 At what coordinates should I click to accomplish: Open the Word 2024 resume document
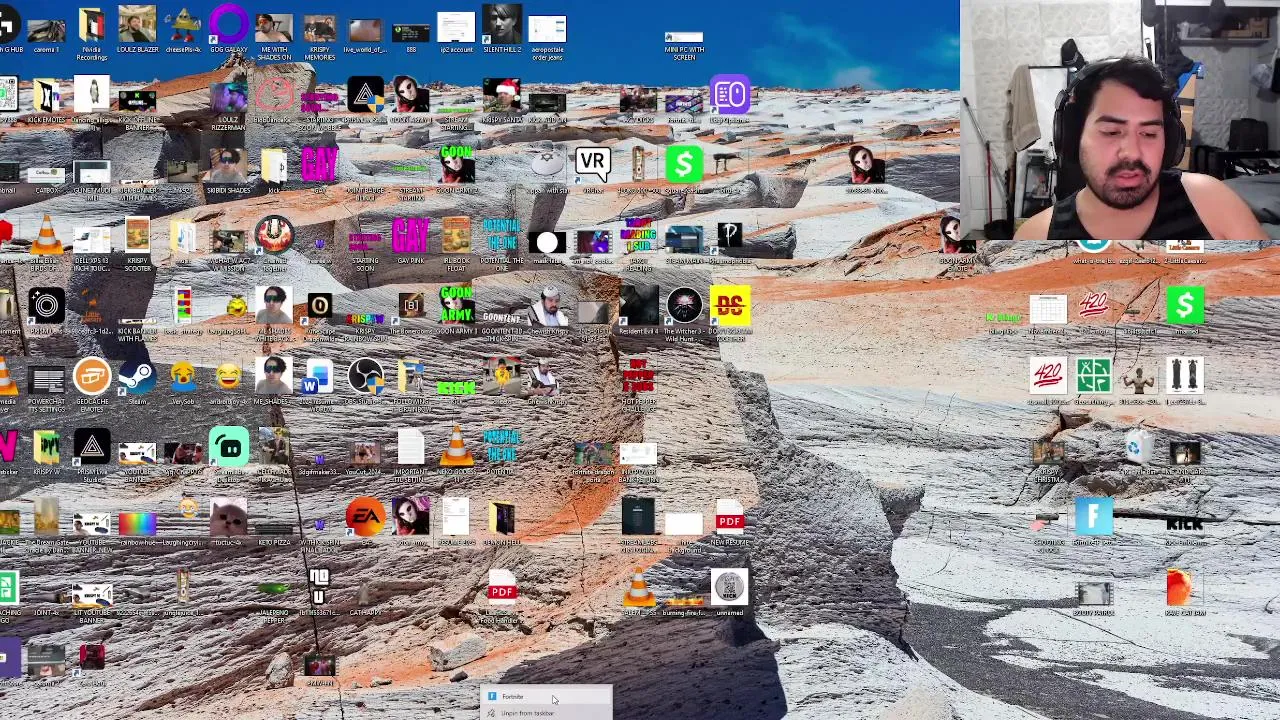[x=319, y=377]
